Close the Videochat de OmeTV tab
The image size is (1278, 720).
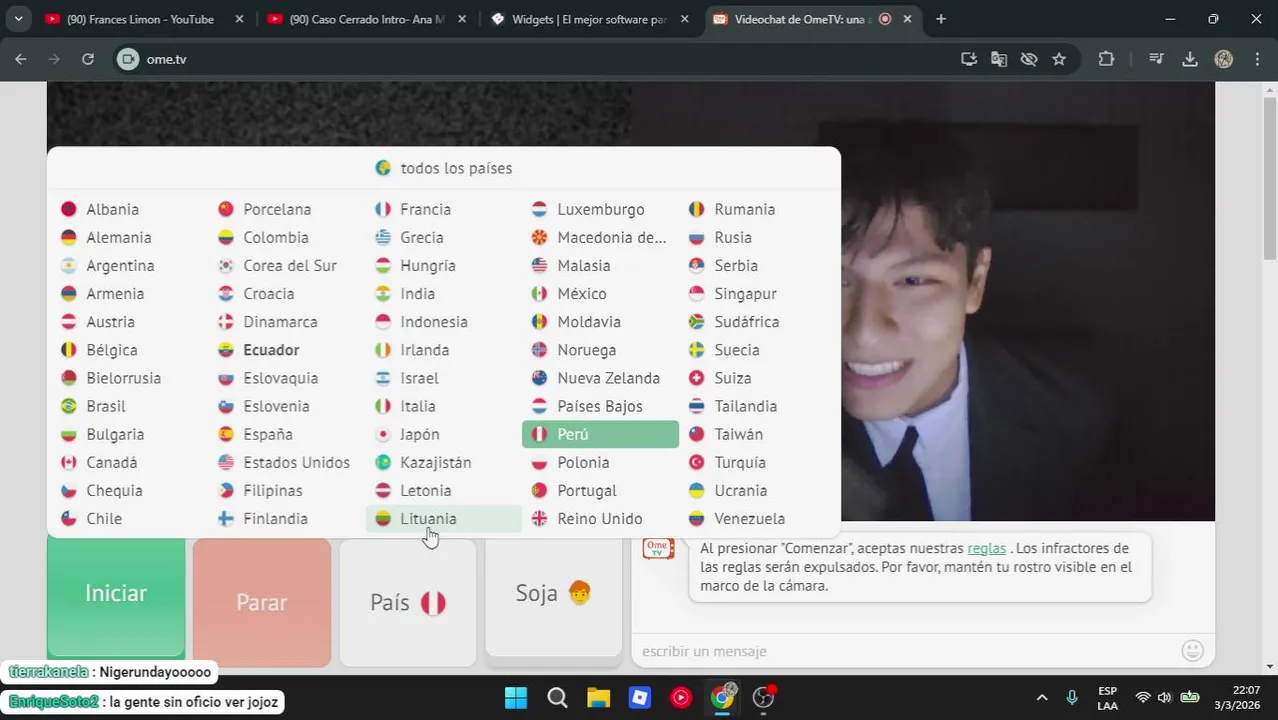pyautogui.click(x=909, y=19)
